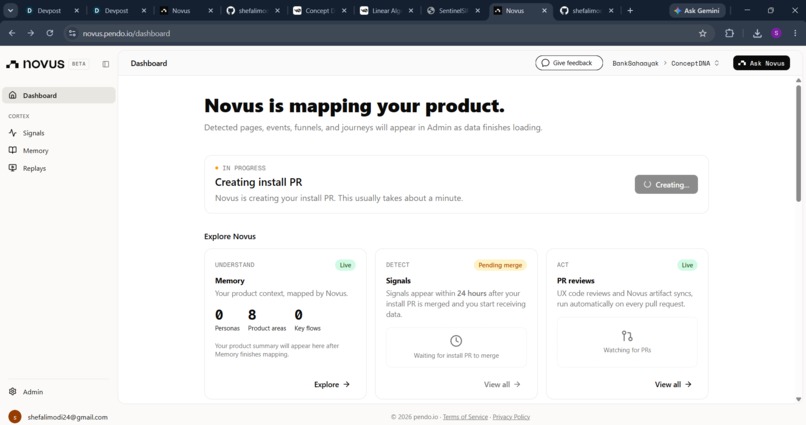This screenshot has height=425, width=806.
Task: Click the site information icon in address bar
Action: coord(72,33)
